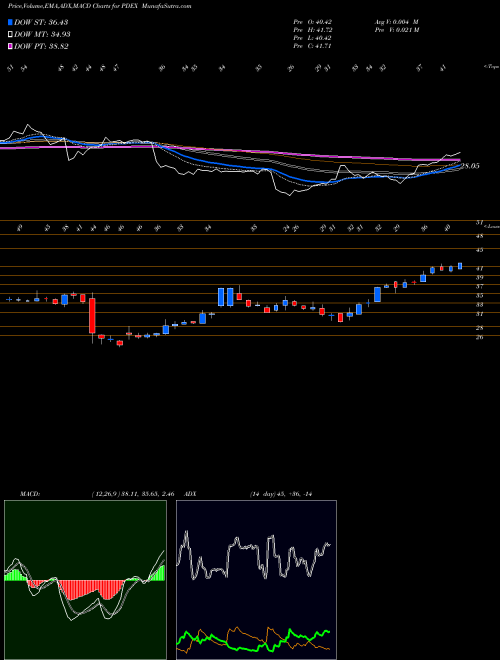Screen dimensions: 500x660
Task: Click the 28.05 EMA line label
Action: (x=470, y=166)
